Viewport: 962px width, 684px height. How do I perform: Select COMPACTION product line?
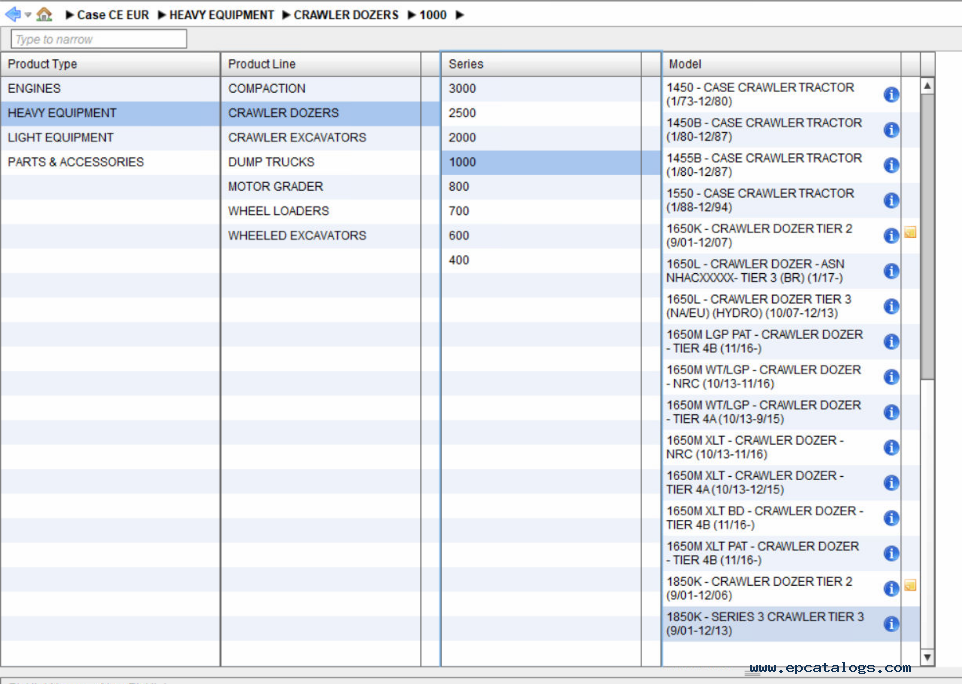point(330,88)
